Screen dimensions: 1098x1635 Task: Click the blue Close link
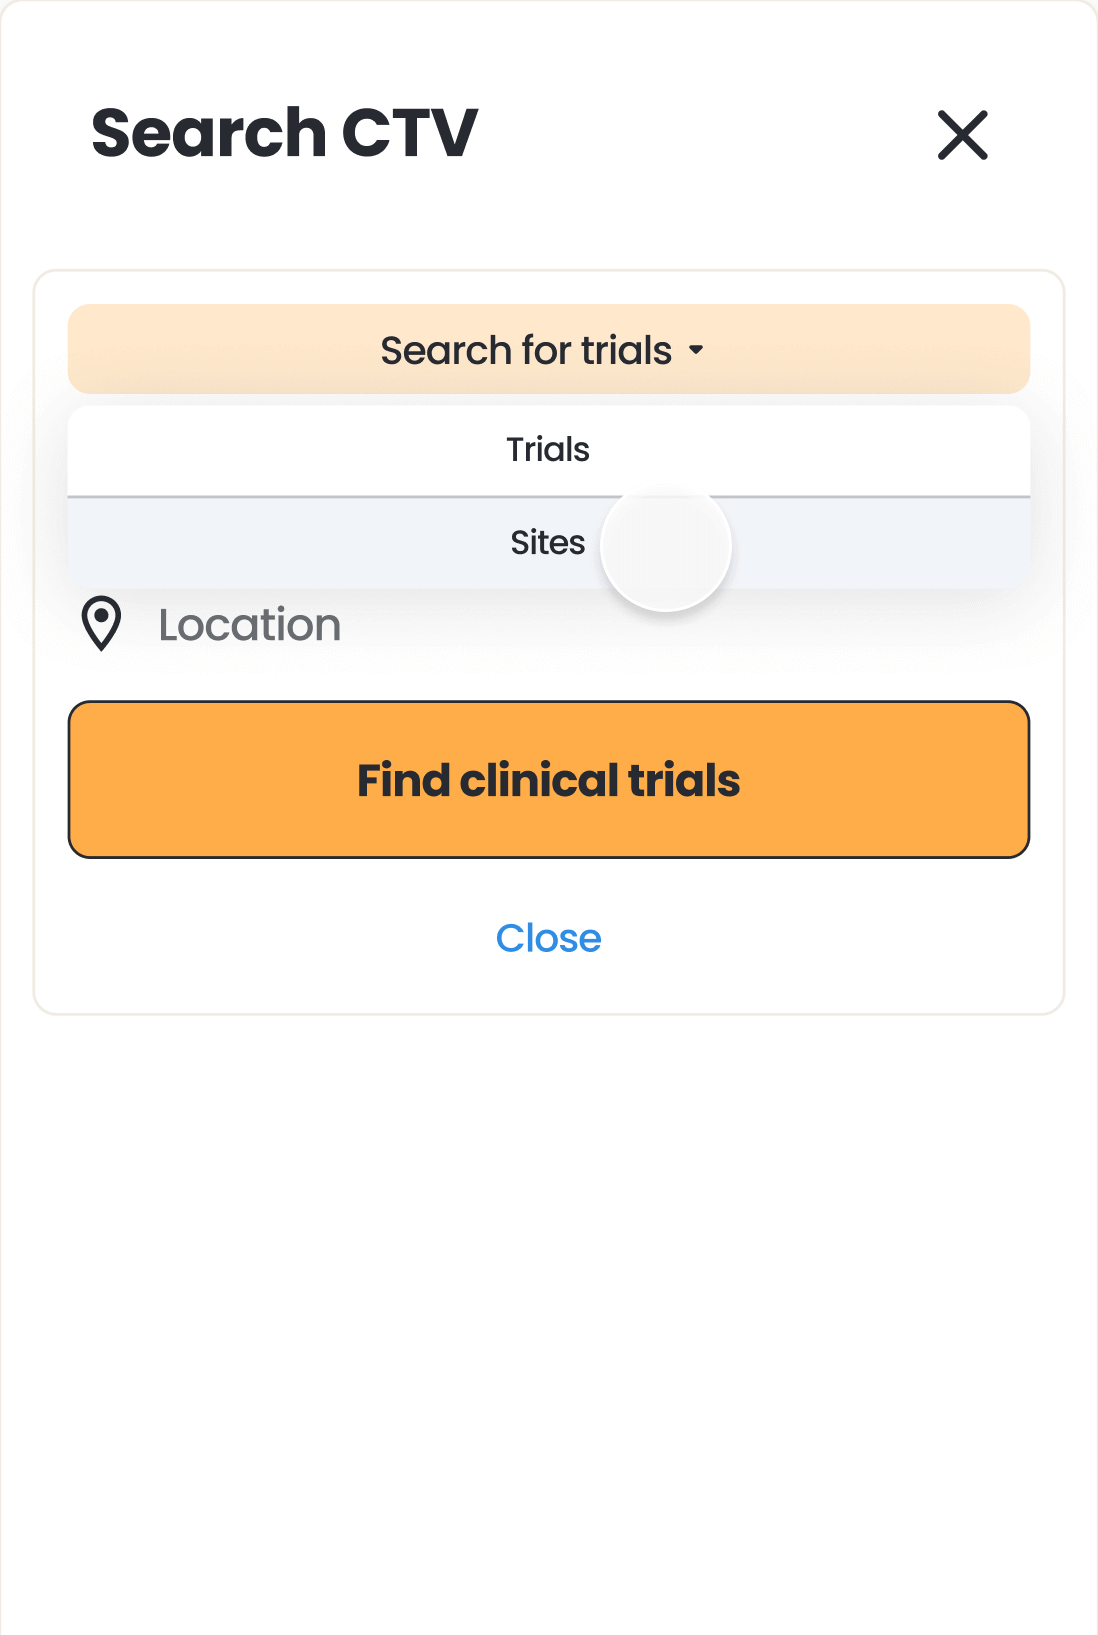(x=548, y=938)
